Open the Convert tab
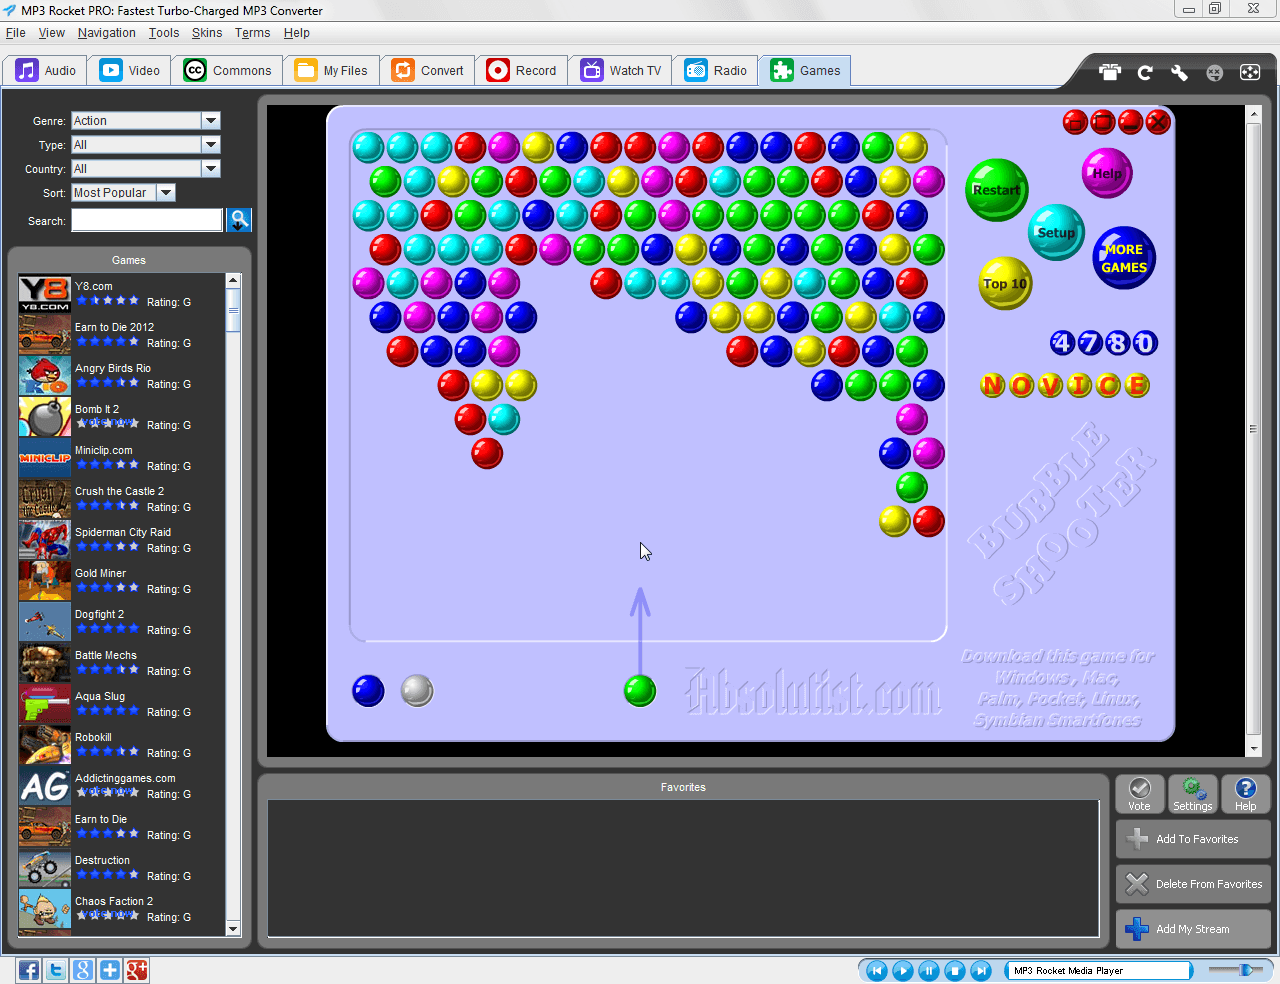The image size is (1280, 984). 428,71
